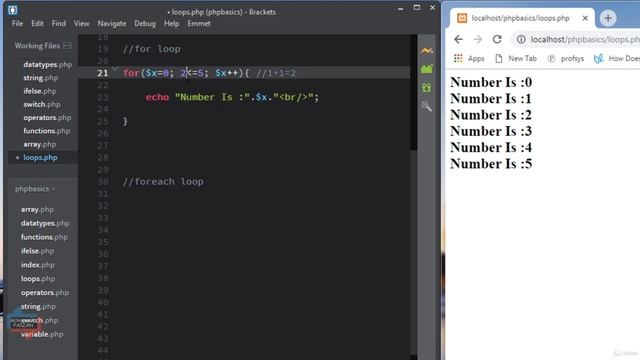The height and width of the screenshot is (360, 640).
Task: Click line number 21 in the gutter
Action: point(102,73)
